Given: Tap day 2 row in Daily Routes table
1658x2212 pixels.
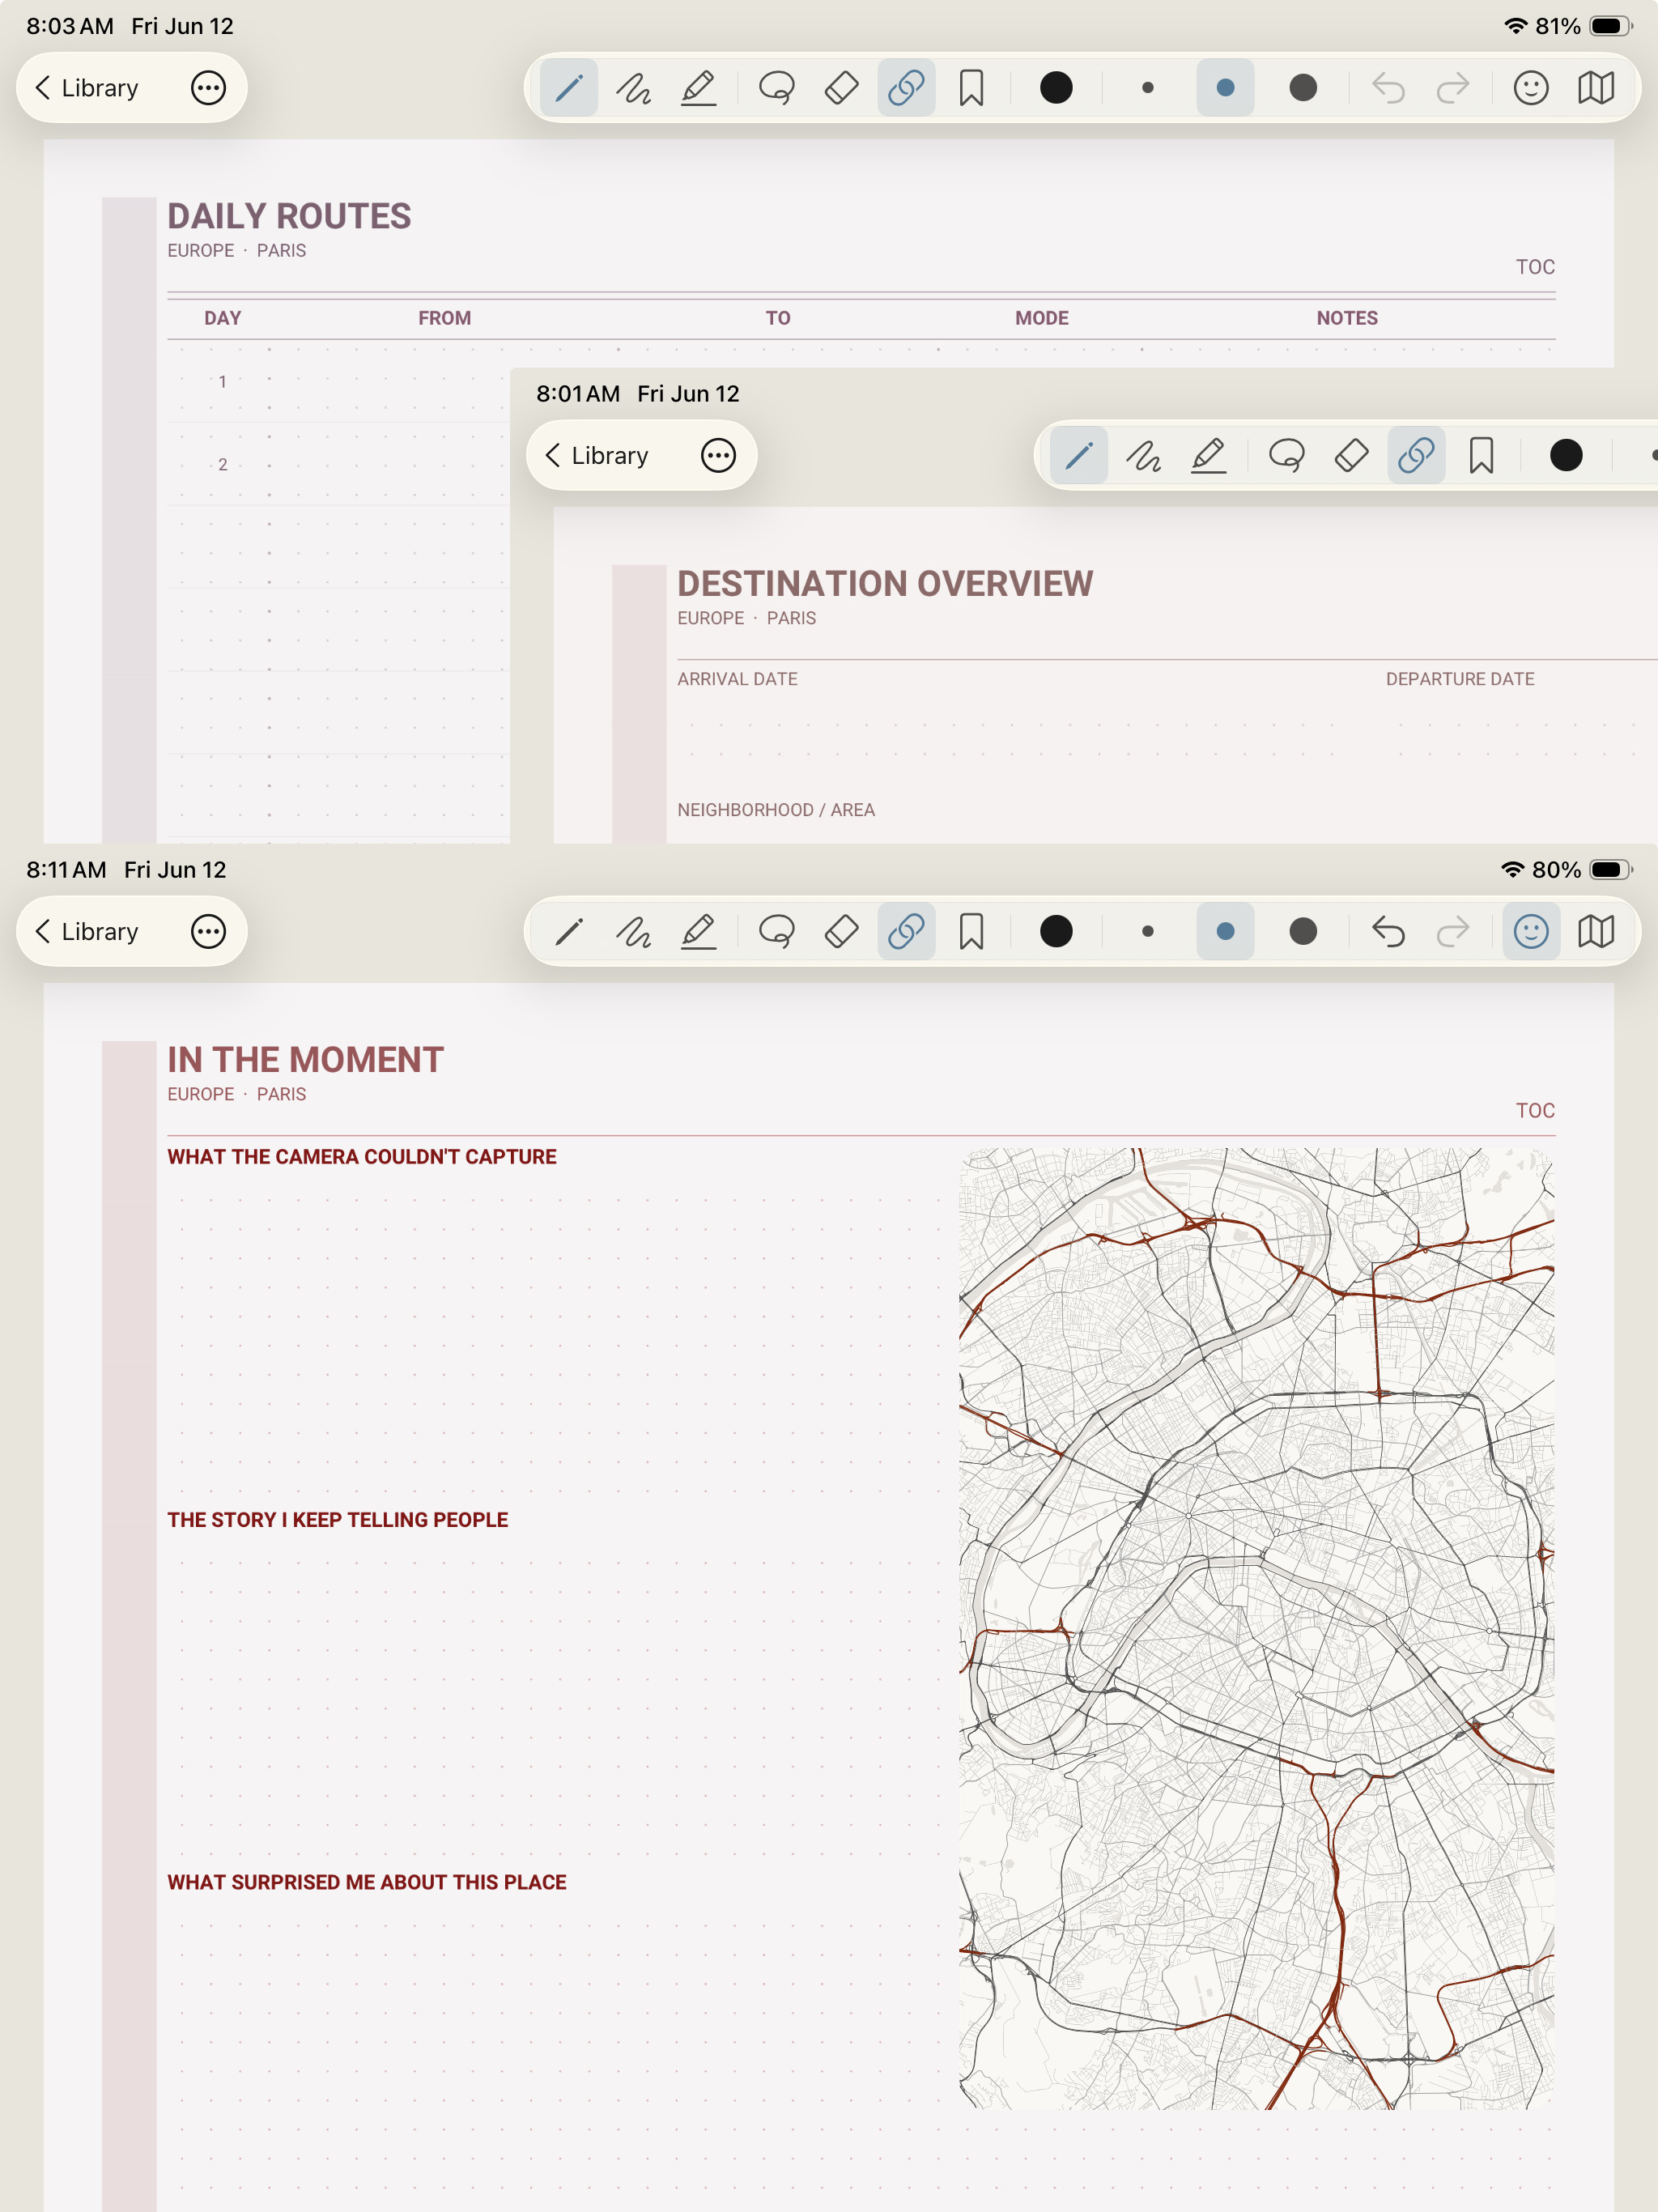Looking at the screenshot, I should point(338,465).
